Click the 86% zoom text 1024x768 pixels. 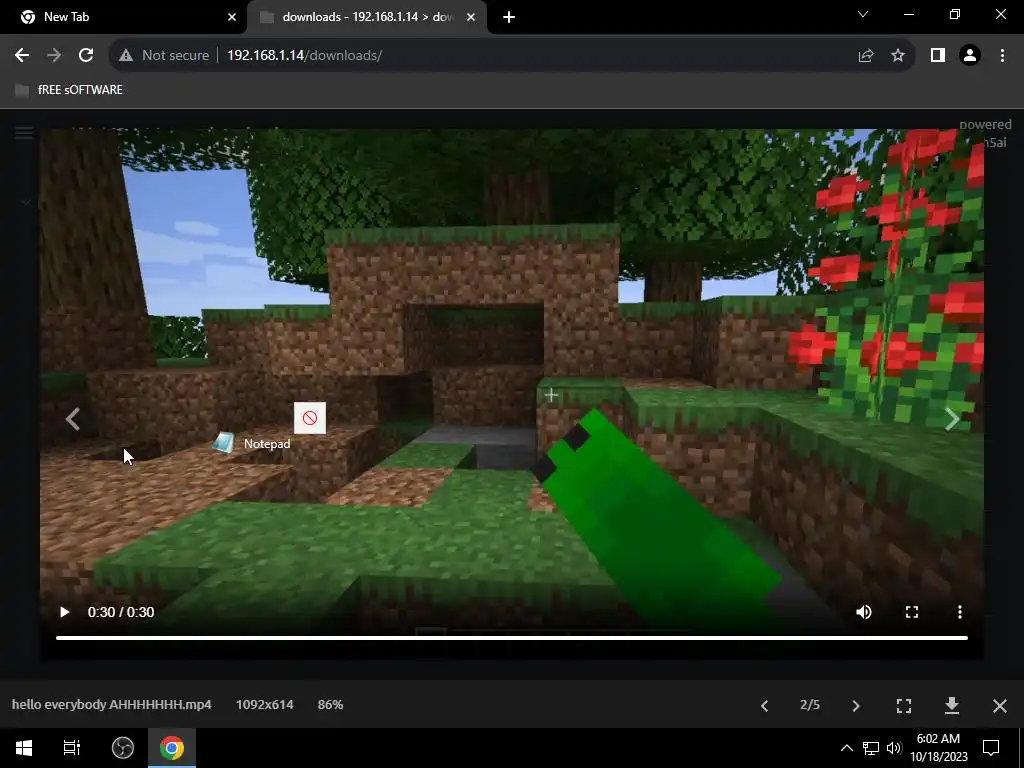[330, 705]
